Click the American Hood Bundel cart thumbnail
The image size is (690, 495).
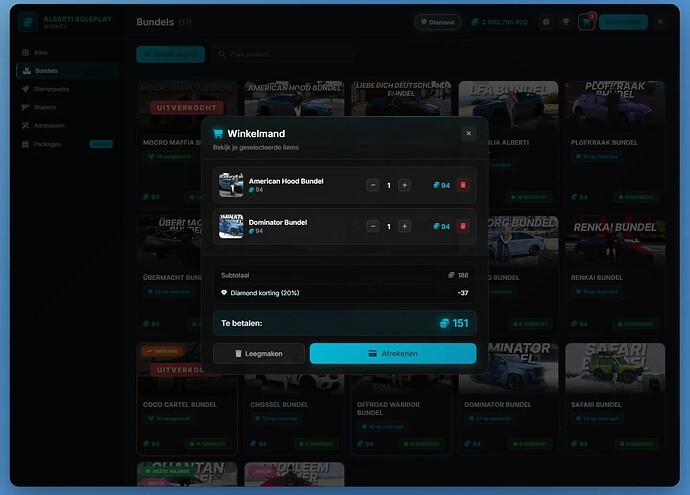[x=231, y=185]
